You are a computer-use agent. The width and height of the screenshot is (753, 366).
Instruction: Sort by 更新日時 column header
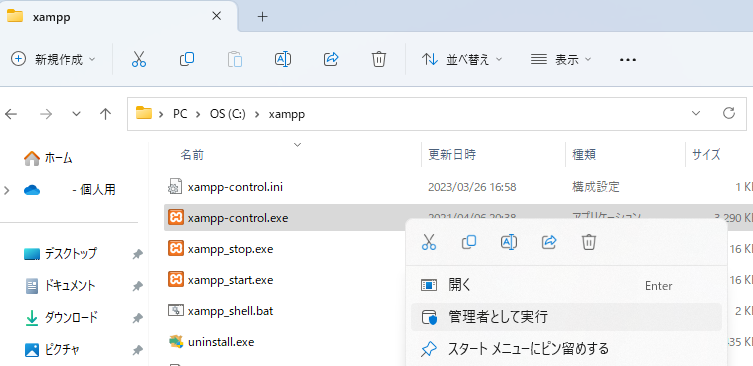coord(452,155)
